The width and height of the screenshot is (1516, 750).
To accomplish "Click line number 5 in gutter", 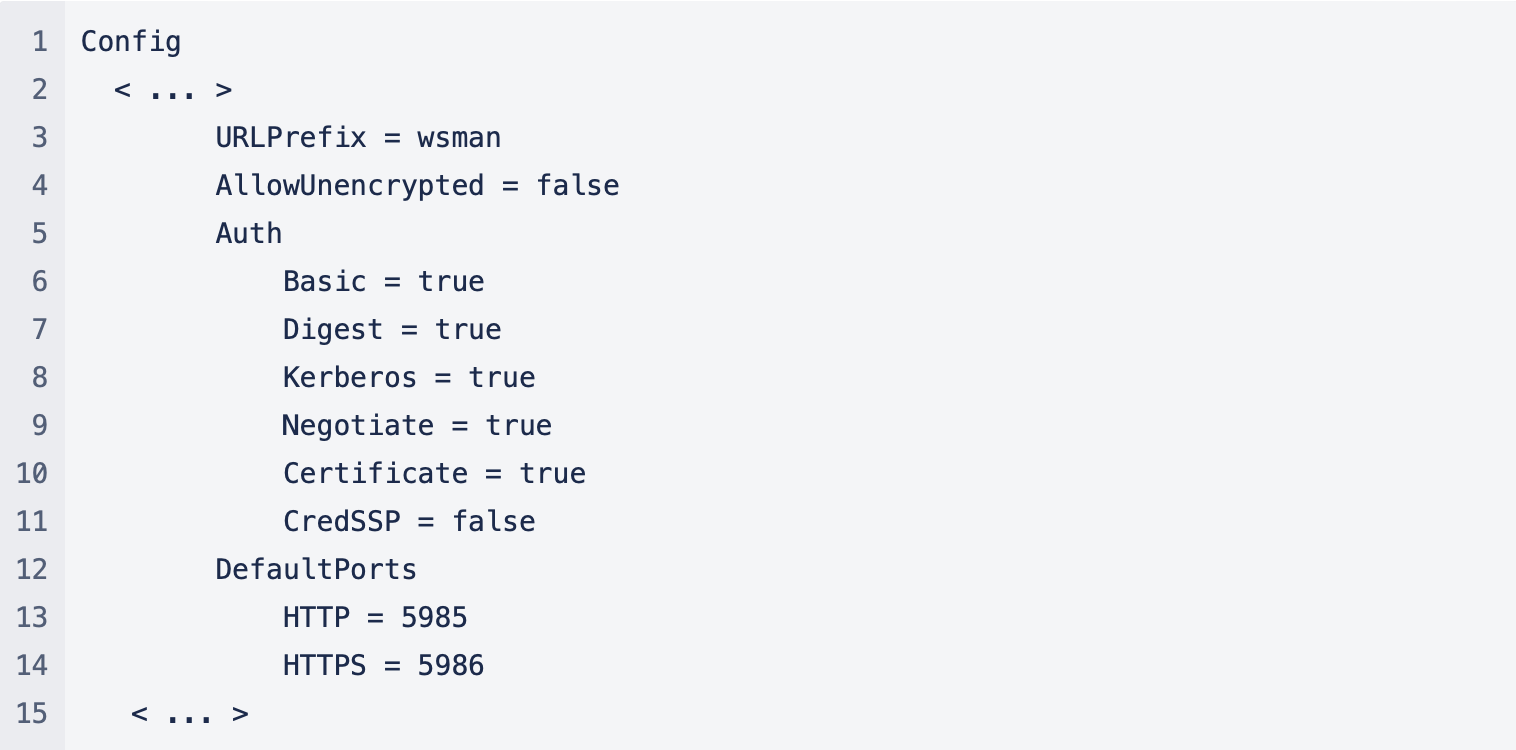I will (x=39, y=233).
